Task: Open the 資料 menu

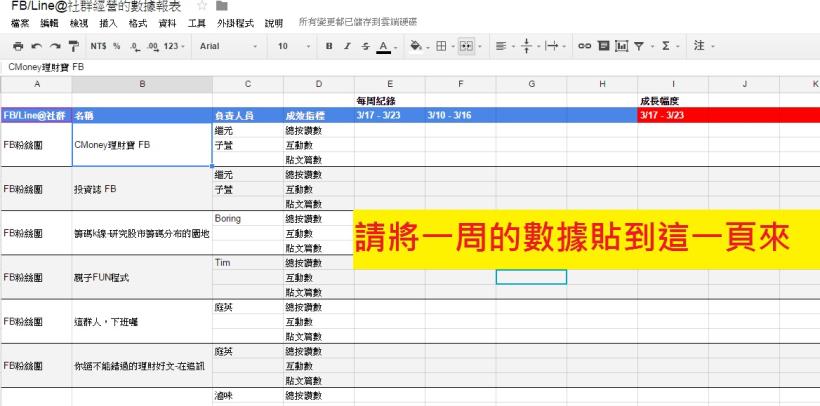Action: 167,23
